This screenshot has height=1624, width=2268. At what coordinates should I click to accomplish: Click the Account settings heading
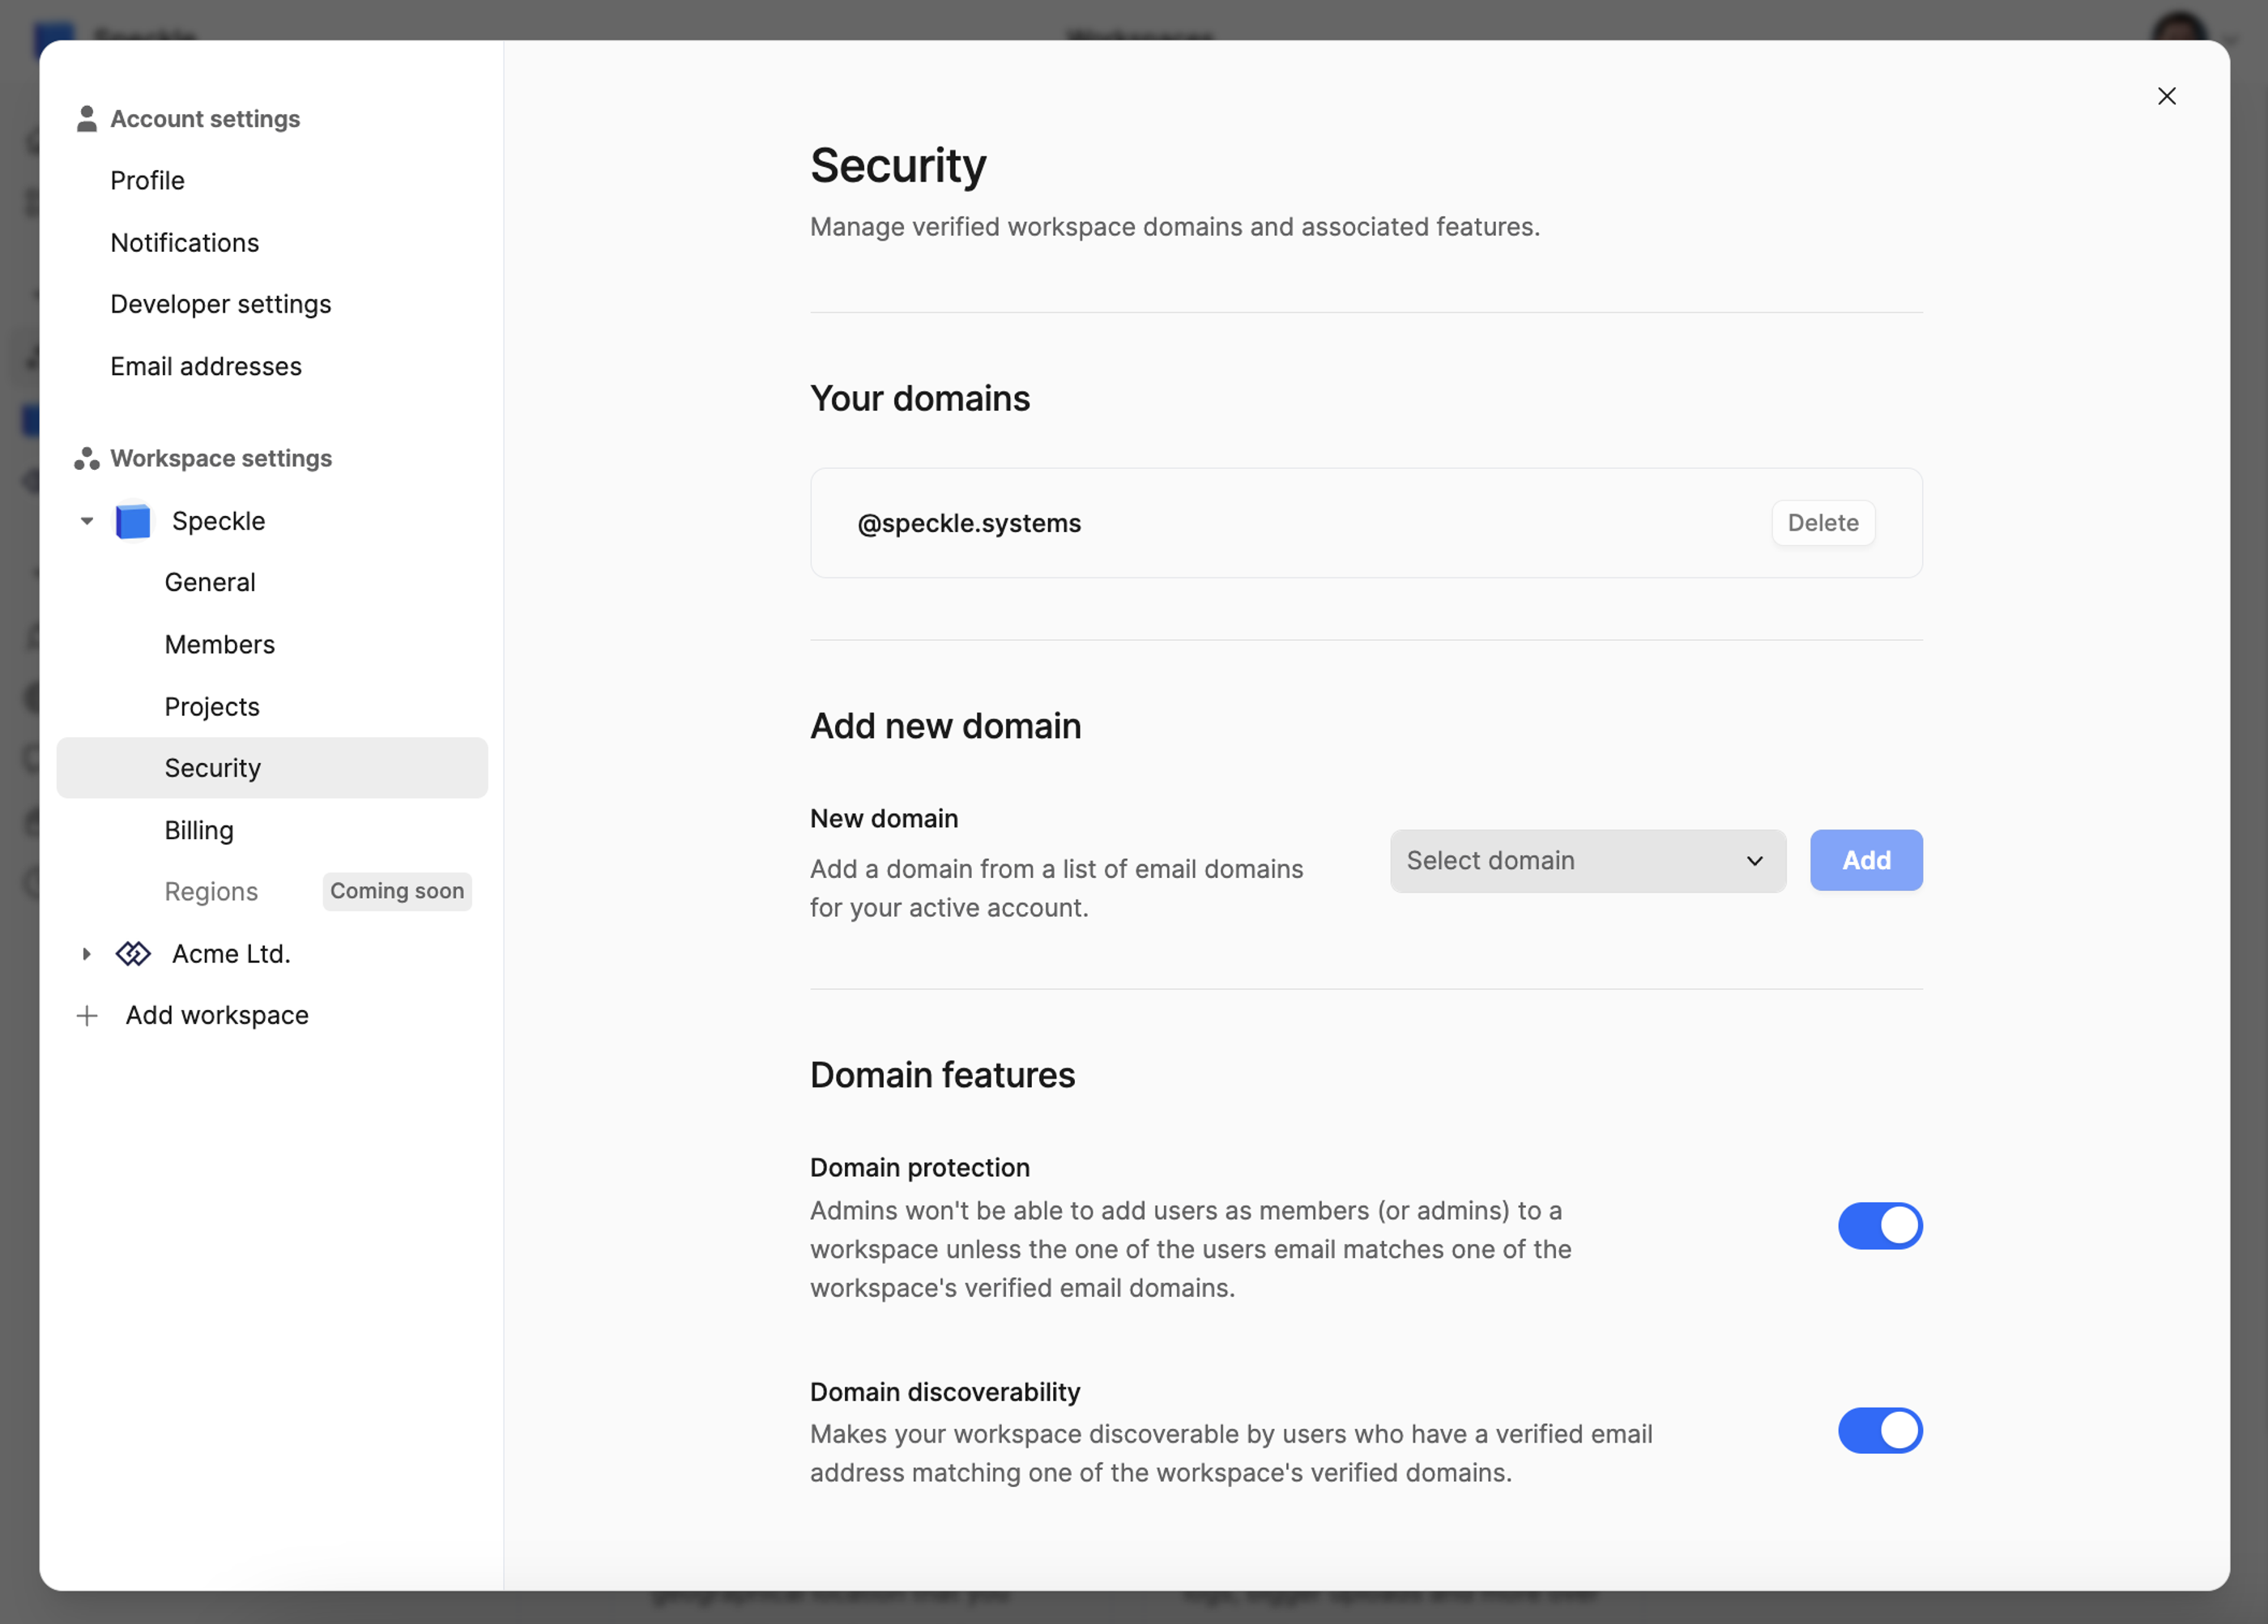coord(205,119)
